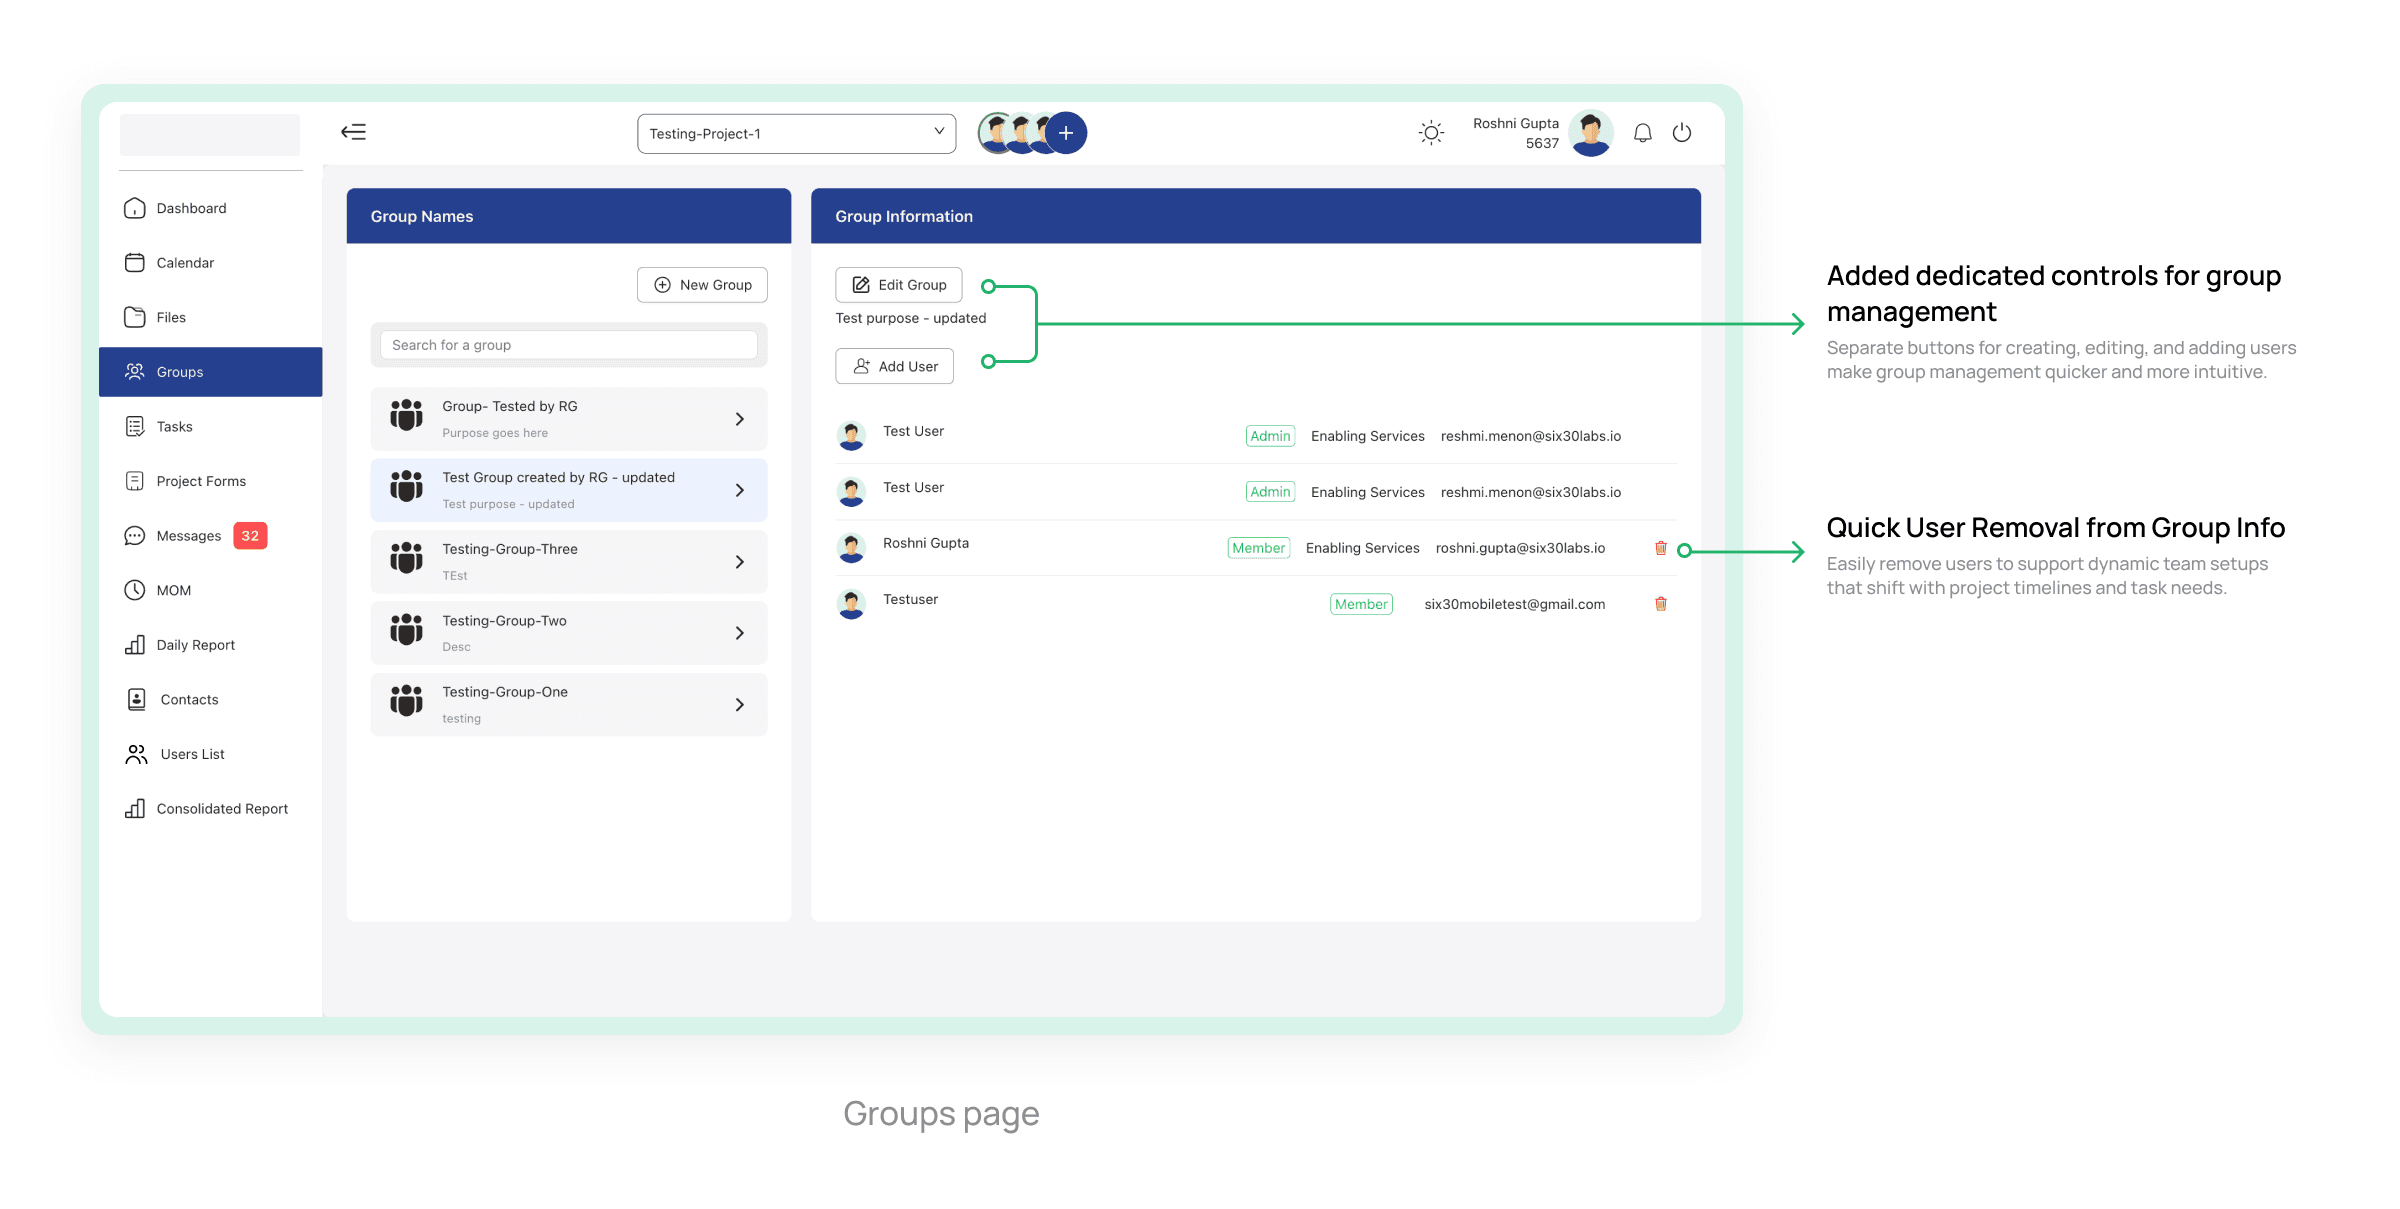Expand Group- Tested by RG chevron
This screenshot has width=2400, height=1209.
click(739, 419)
